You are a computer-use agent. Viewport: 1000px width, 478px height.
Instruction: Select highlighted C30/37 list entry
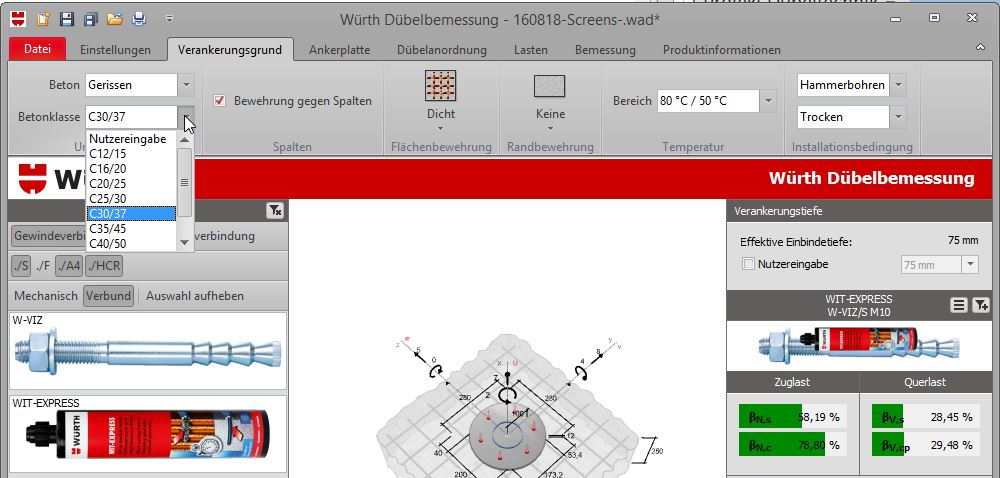click(x=131, y=214)
